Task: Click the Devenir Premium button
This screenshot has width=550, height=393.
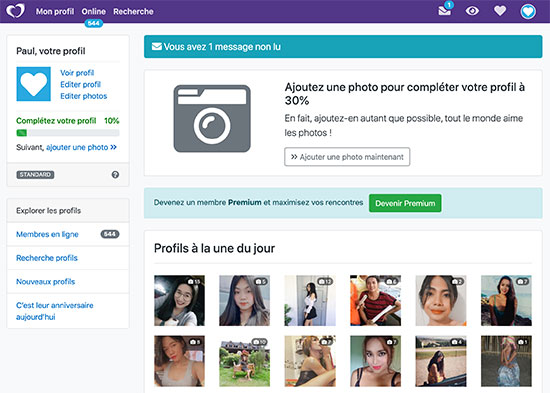Action: pyautogui.click(x=405, y=203)
